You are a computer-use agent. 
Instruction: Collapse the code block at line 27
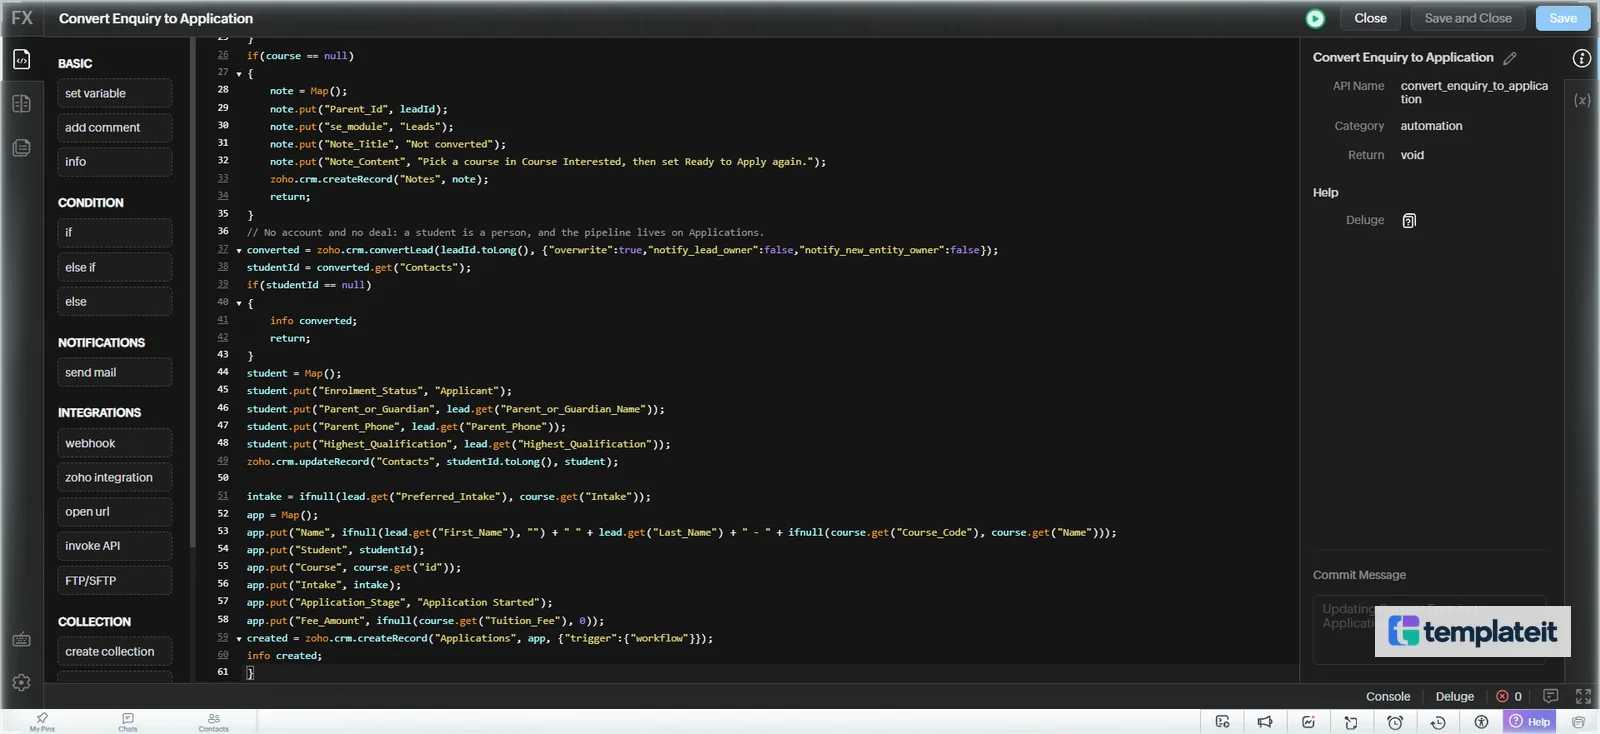239,74
